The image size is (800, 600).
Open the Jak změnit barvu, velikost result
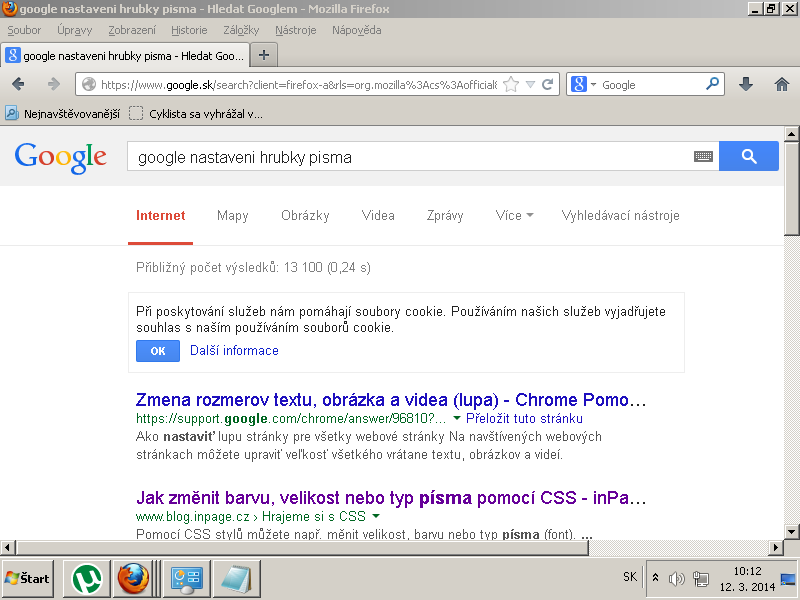tap(391, 497)
